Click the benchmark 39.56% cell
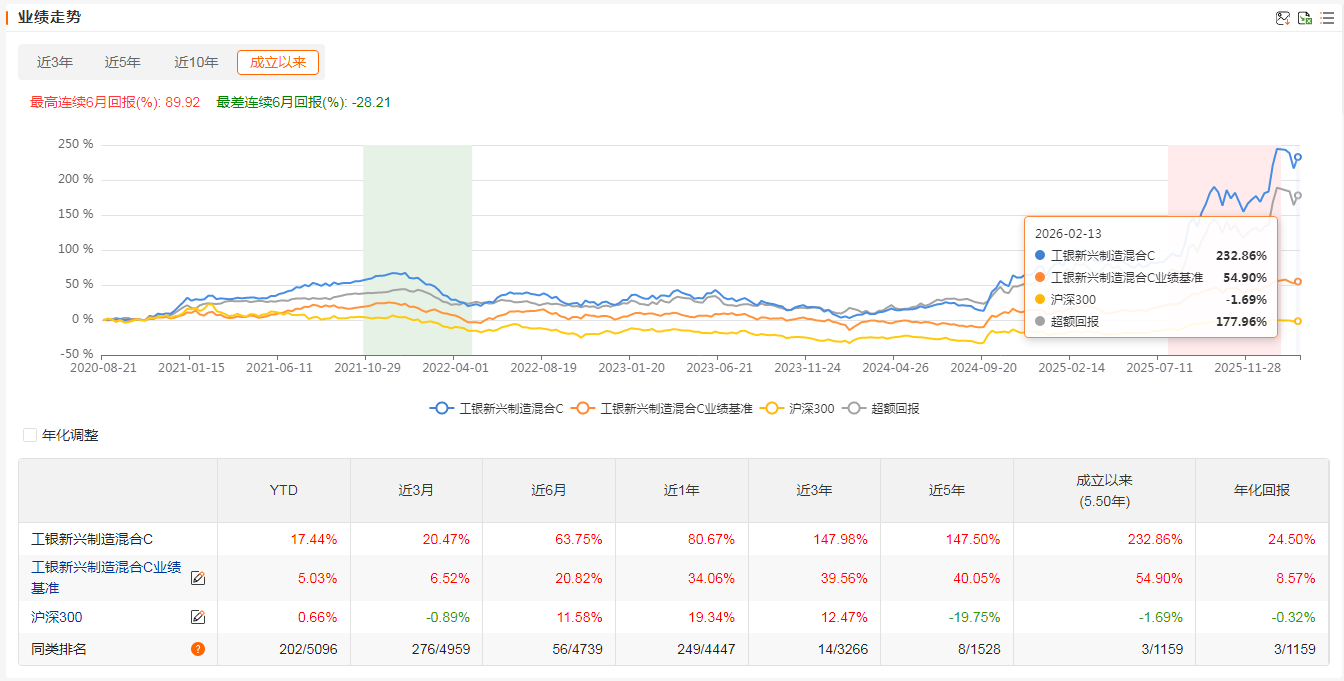This screenshot has width=1344, height=681. click(x=844, y=578)
